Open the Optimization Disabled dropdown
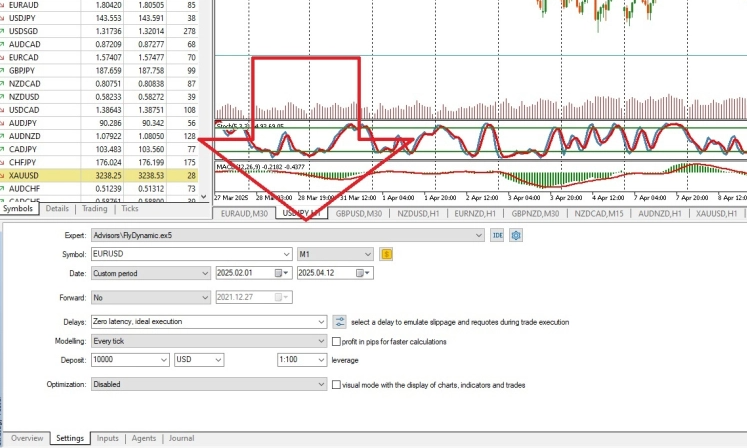The width and height of the screenshot is (747, 448). click(321, 384)
